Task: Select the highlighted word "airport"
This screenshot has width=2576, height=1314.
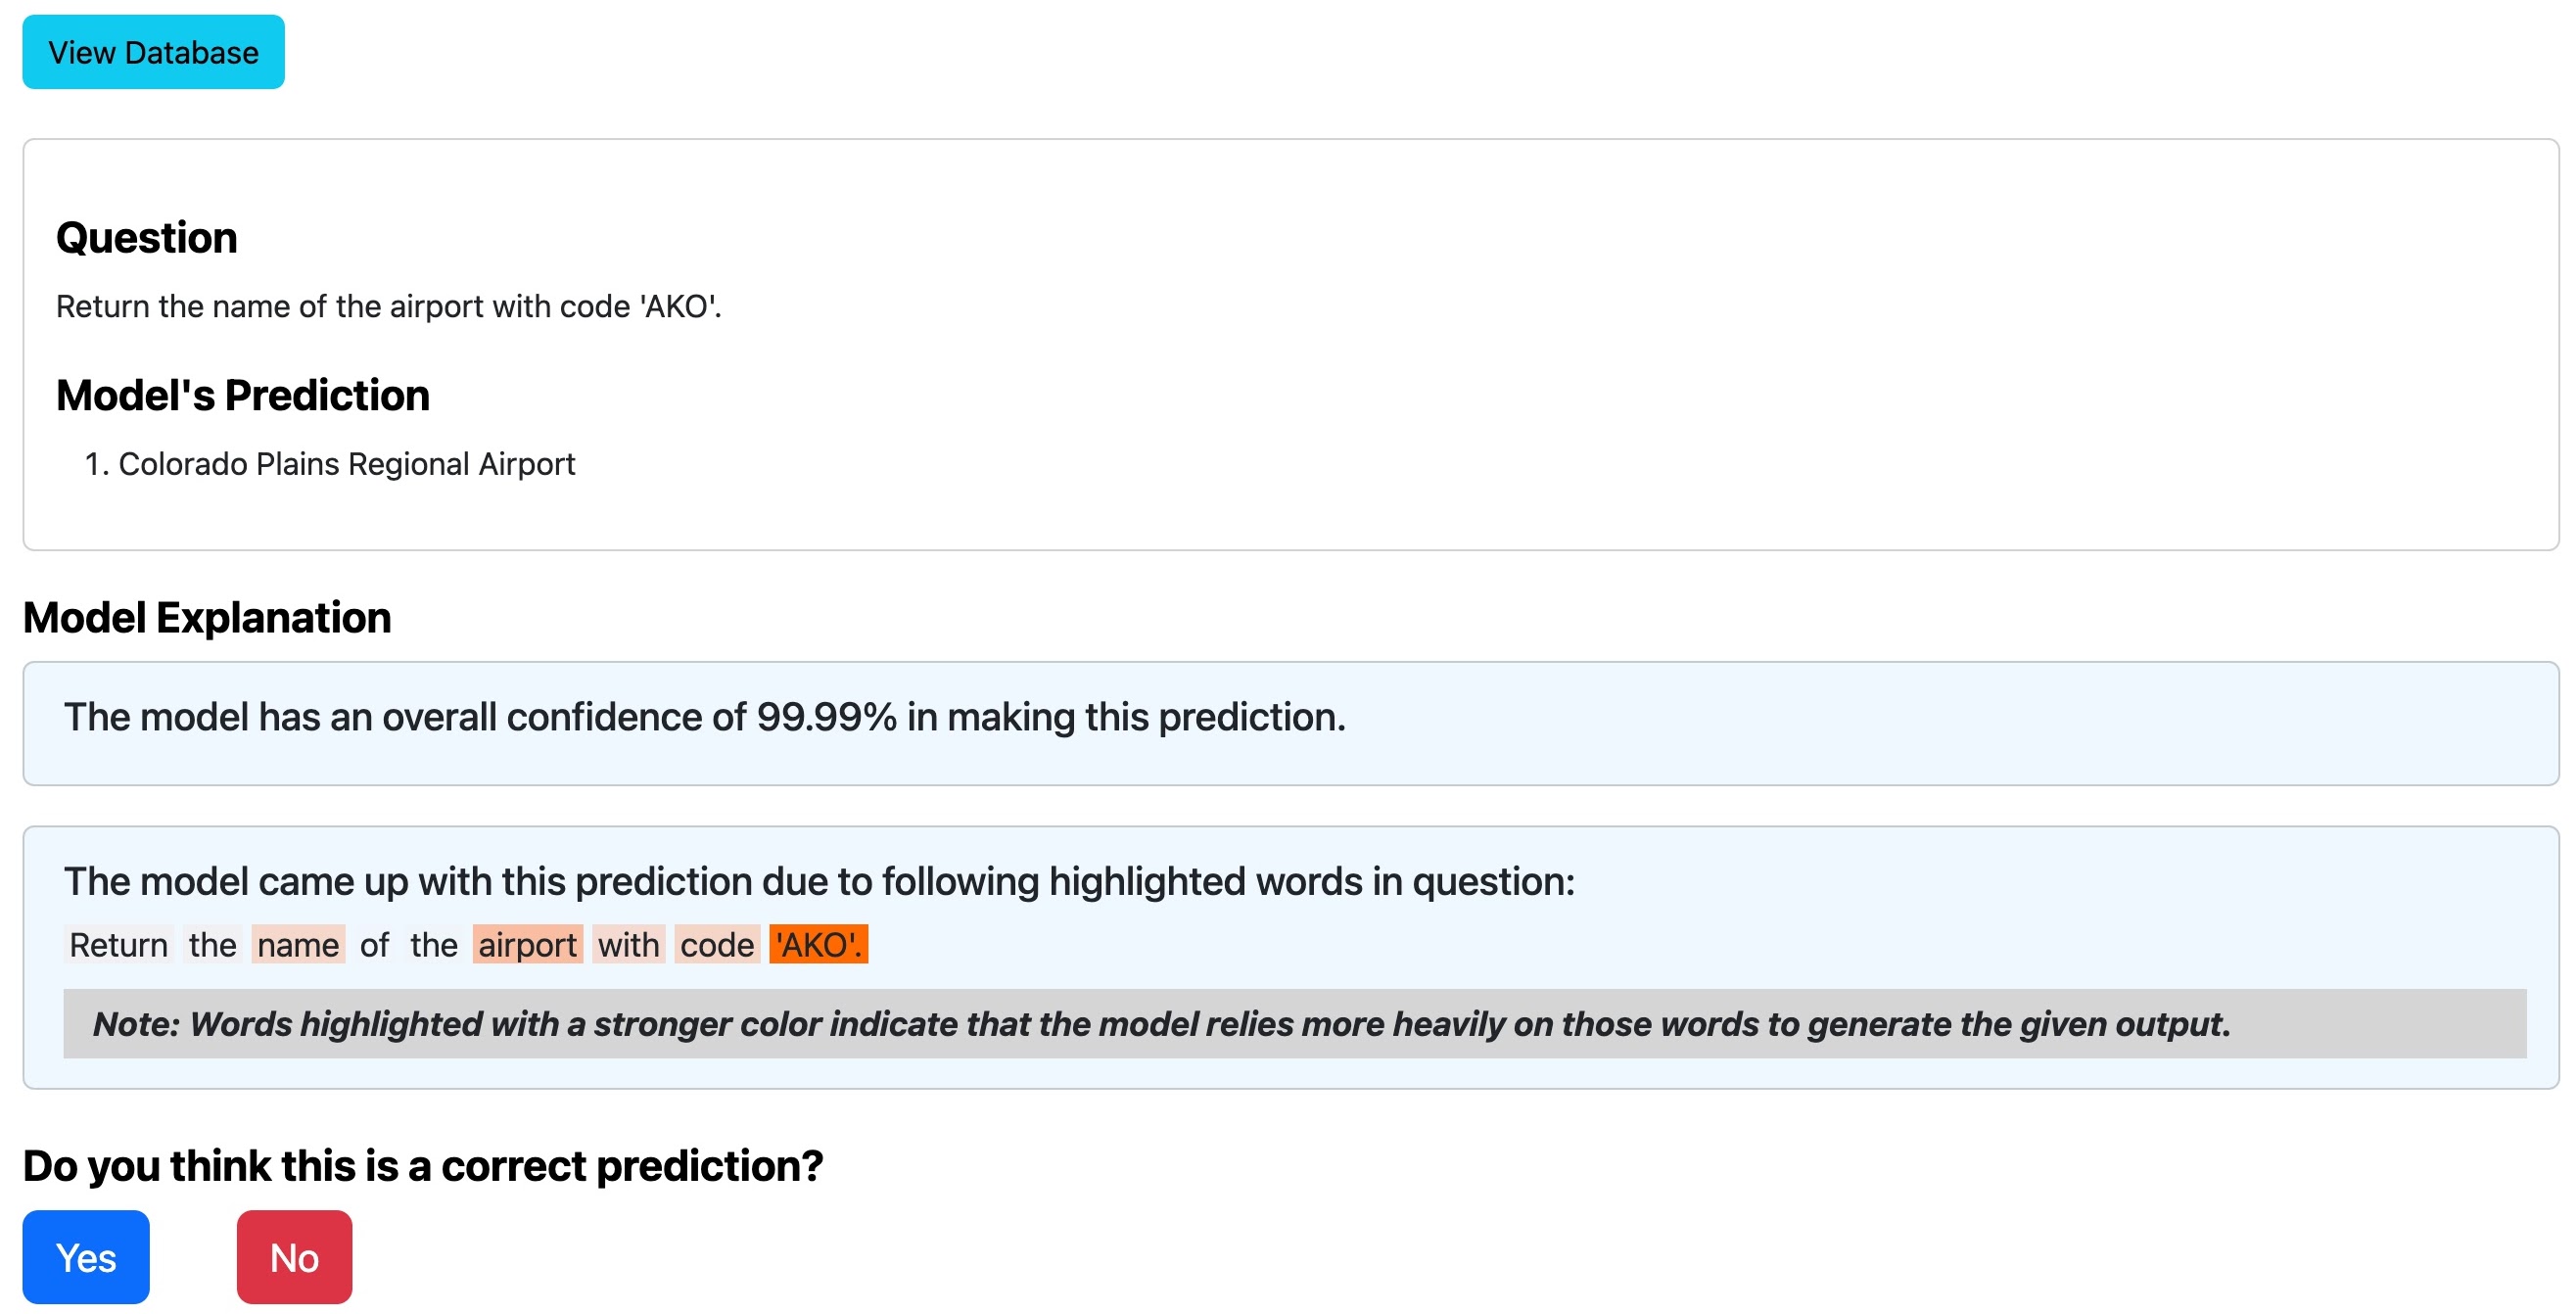Action: (527, 944)
